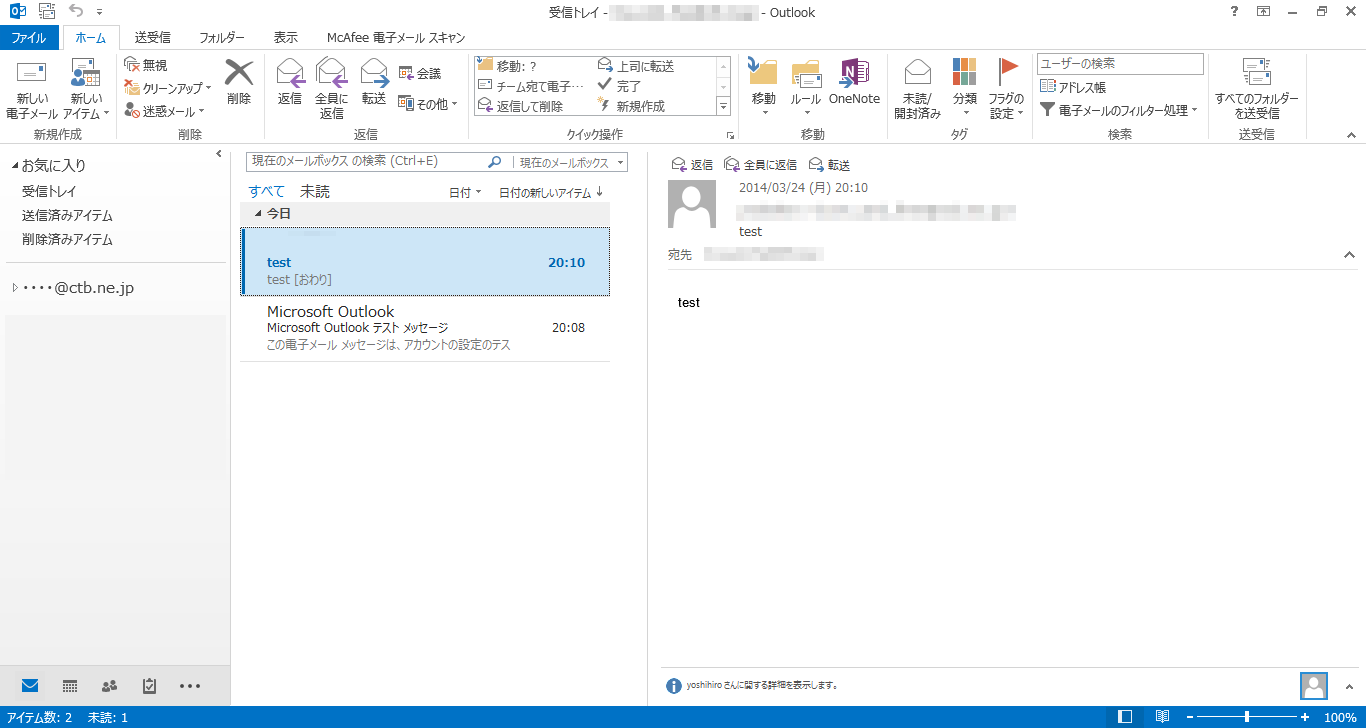Click the zoom slider handle

[1246, 717]
